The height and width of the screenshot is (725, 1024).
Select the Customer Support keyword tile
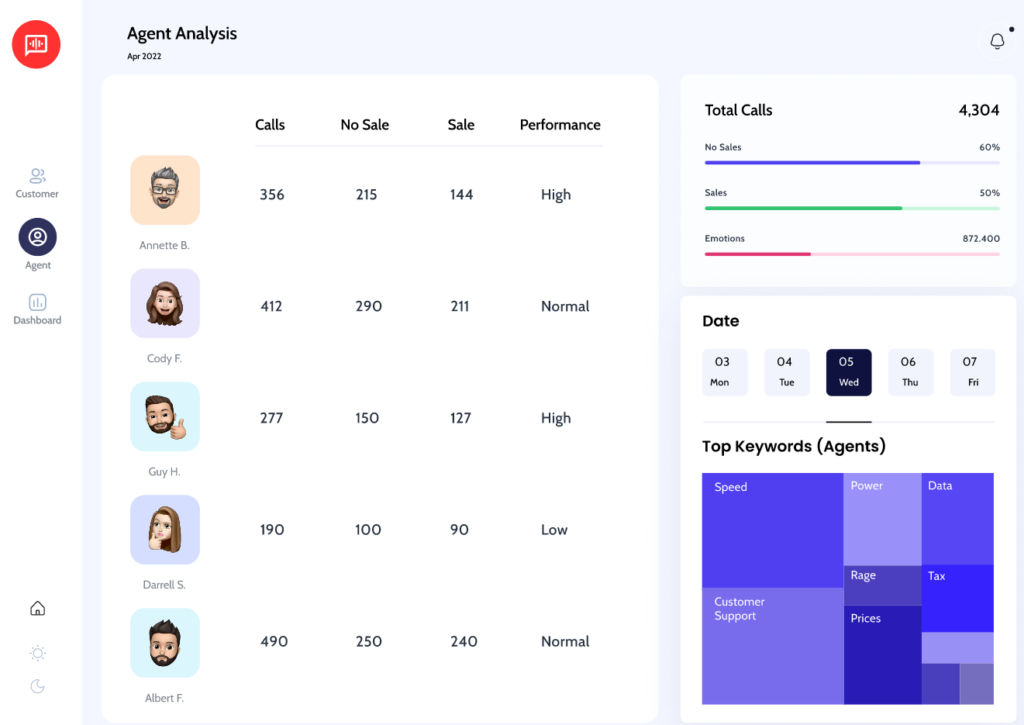pos(772,646)
